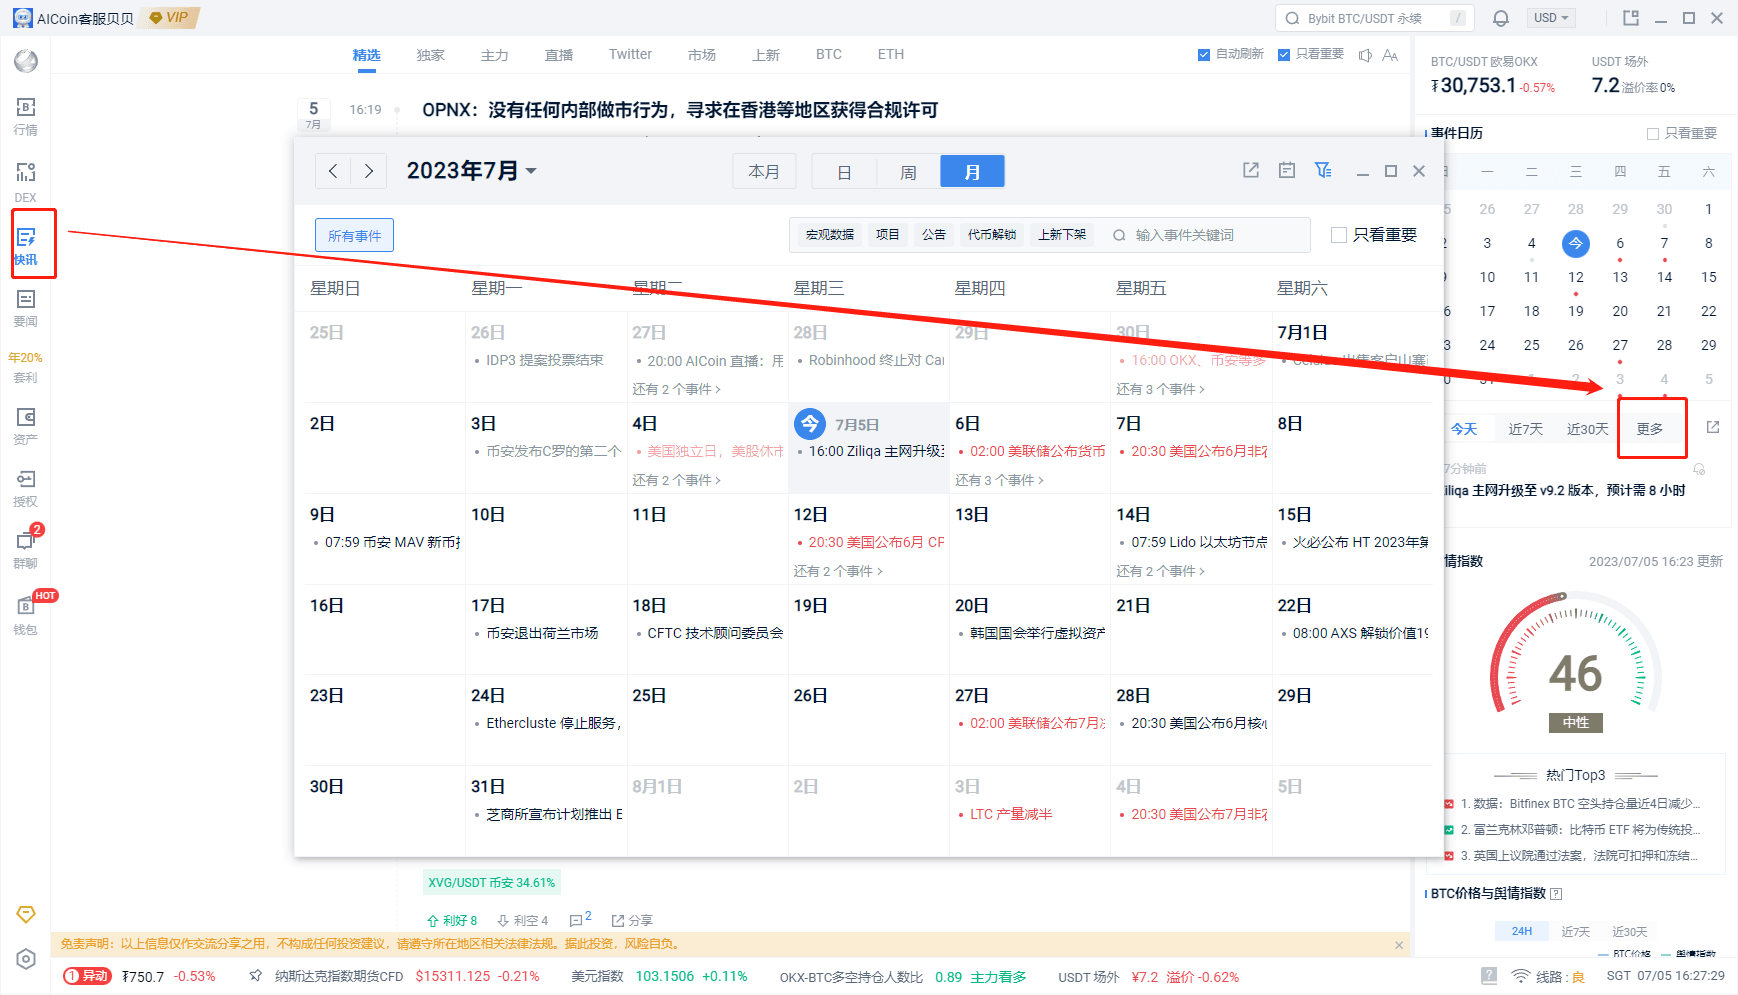Click the calendar icon in event dialog header
Image resolution: width=1738 pixels, height=995 pixels.
point(1287,171)
